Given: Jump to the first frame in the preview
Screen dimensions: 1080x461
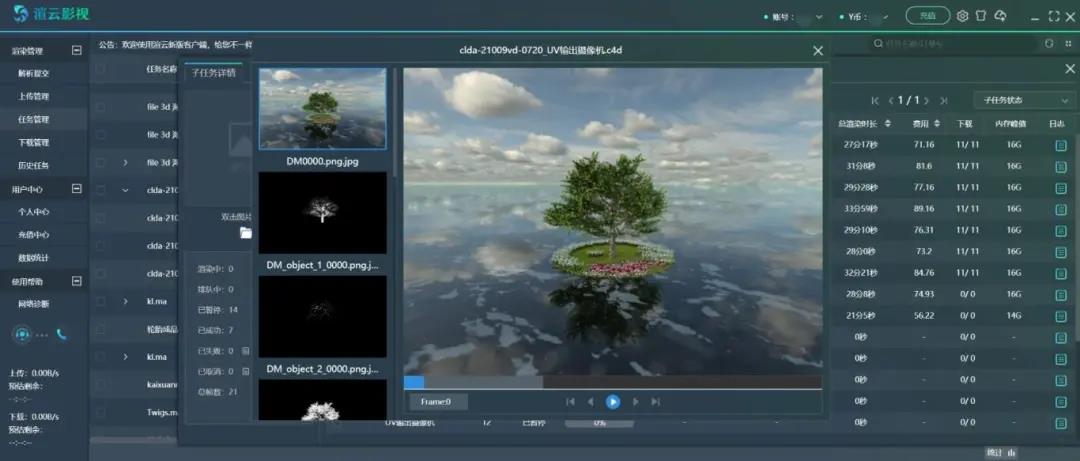Looking at the screenshot, I should click(570, 402).
